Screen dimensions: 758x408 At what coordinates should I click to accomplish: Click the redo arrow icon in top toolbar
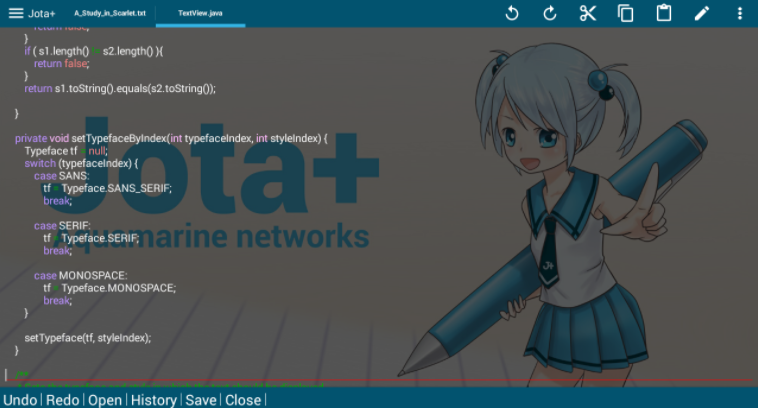point(549,13)
